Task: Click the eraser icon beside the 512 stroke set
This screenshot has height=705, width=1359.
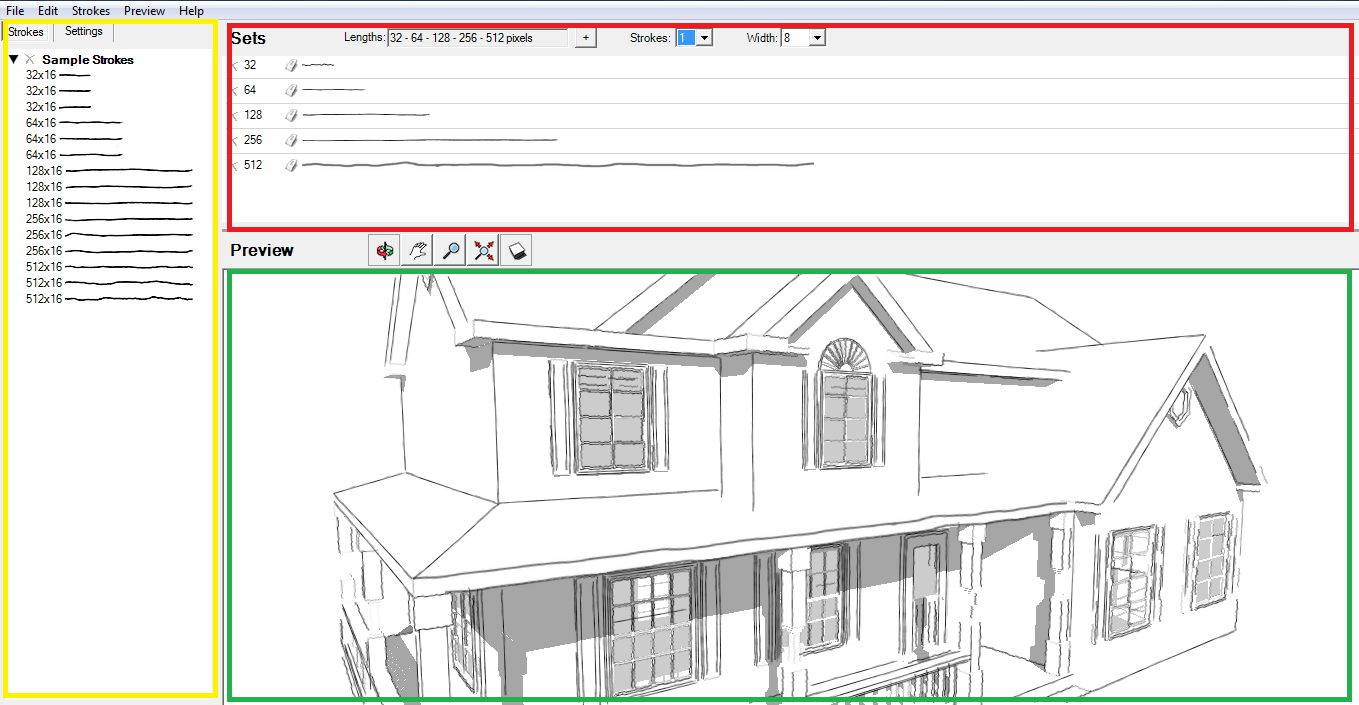Action: (290, 164)
